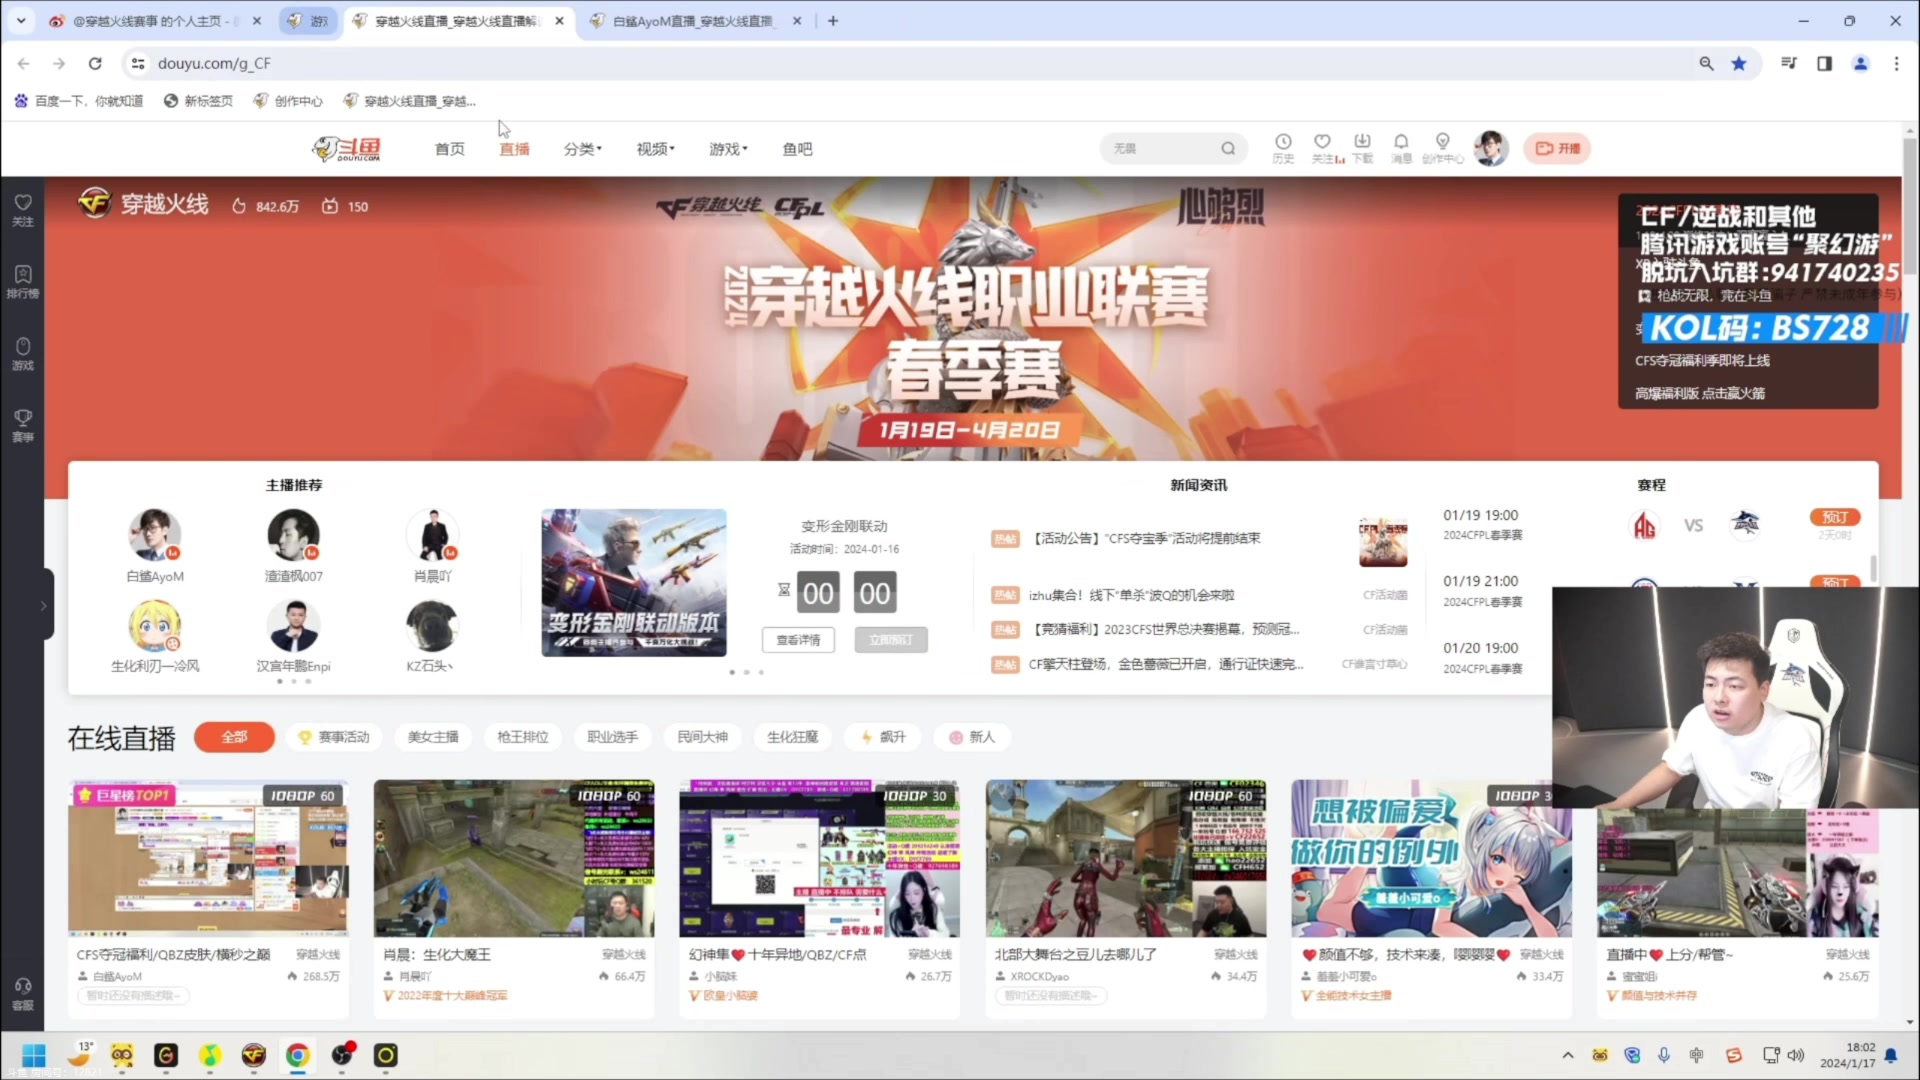Viewport: 1920px width, 1080px height.
Task: Click the Douyu logo in the header
Action: click(x=346, y=148)
